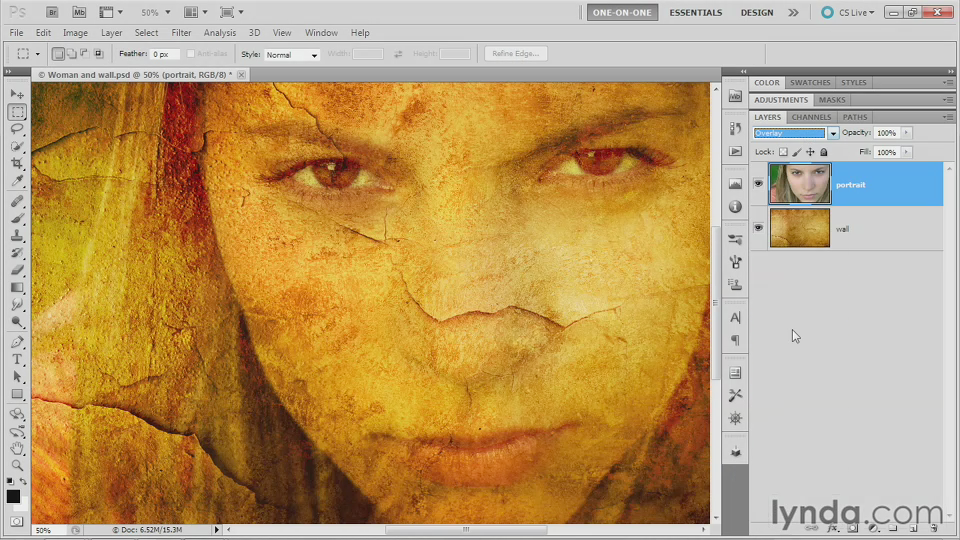Select the Move tool
Viewport: 960px width, 540px height.
pos(17,94)
